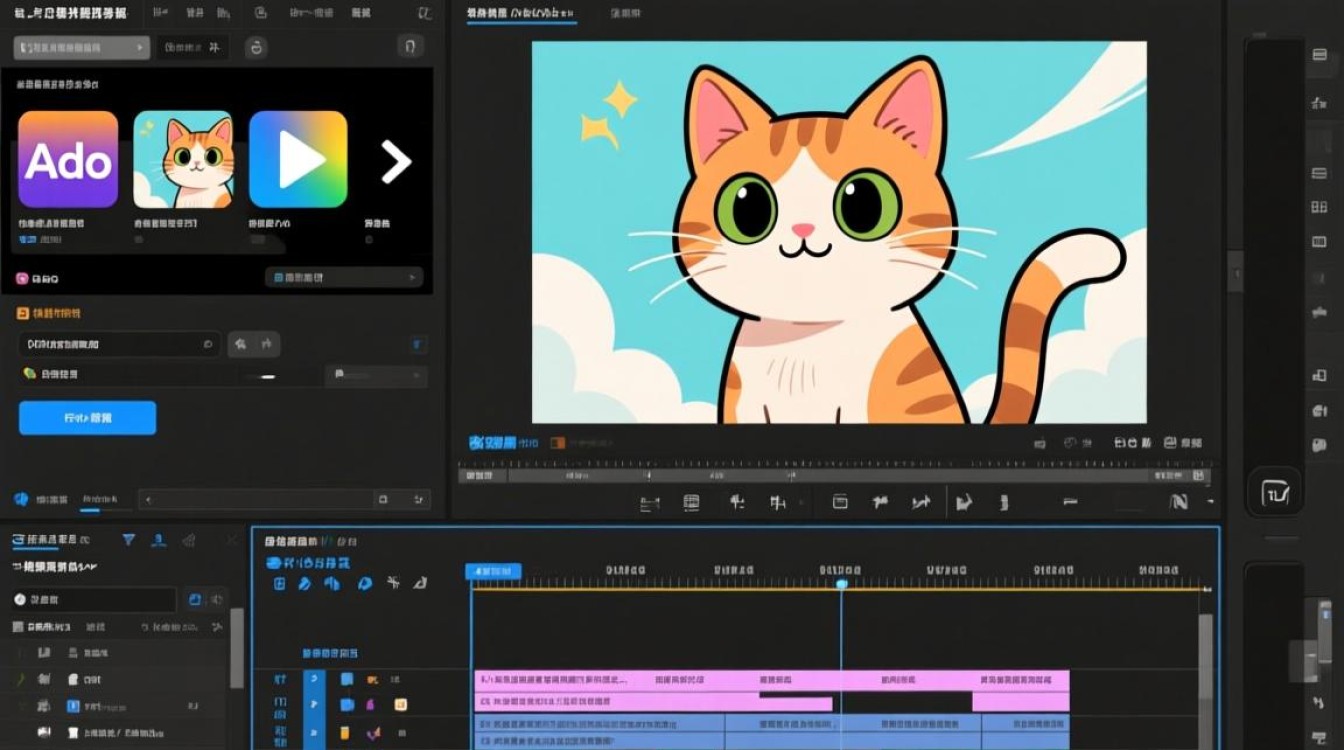Click the pink icon below the Ado thumbnail

[22, 280]
